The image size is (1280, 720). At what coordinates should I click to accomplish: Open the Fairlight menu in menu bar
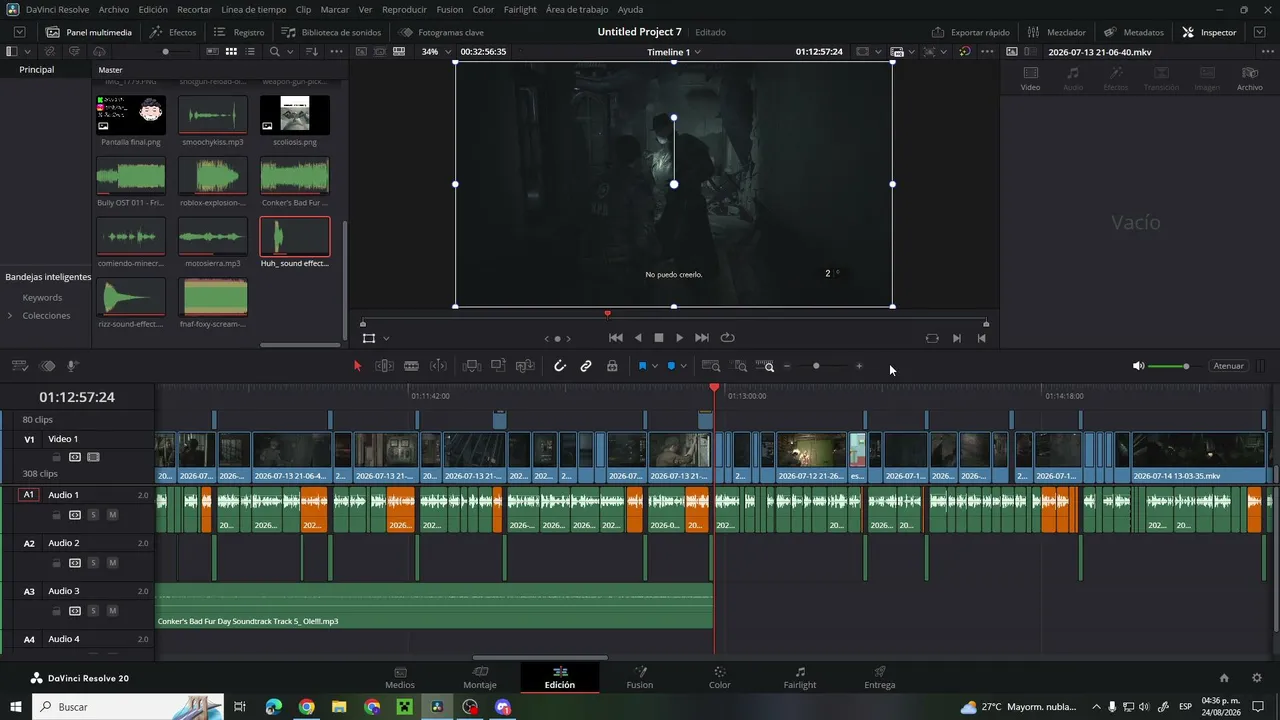click(520, 9)
